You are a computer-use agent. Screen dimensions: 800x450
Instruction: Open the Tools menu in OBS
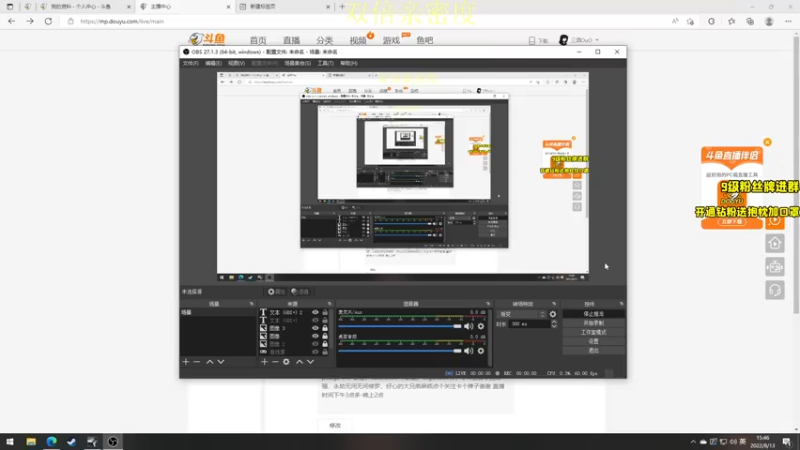pos(325,63)
